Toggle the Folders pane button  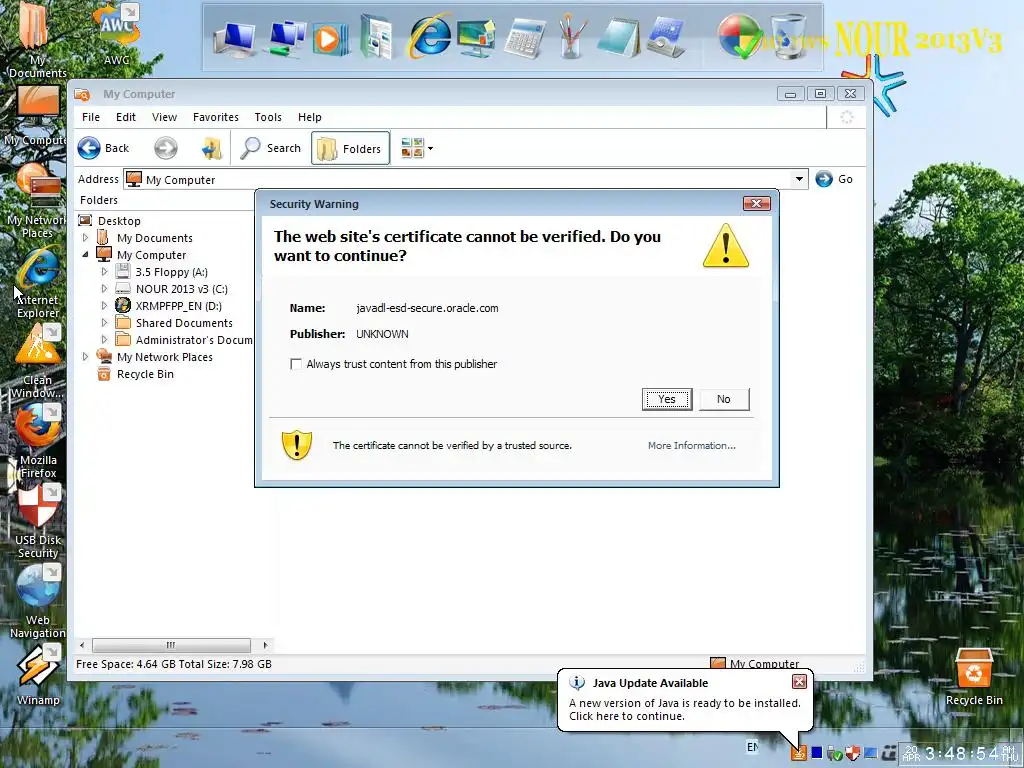coord(351,148)
